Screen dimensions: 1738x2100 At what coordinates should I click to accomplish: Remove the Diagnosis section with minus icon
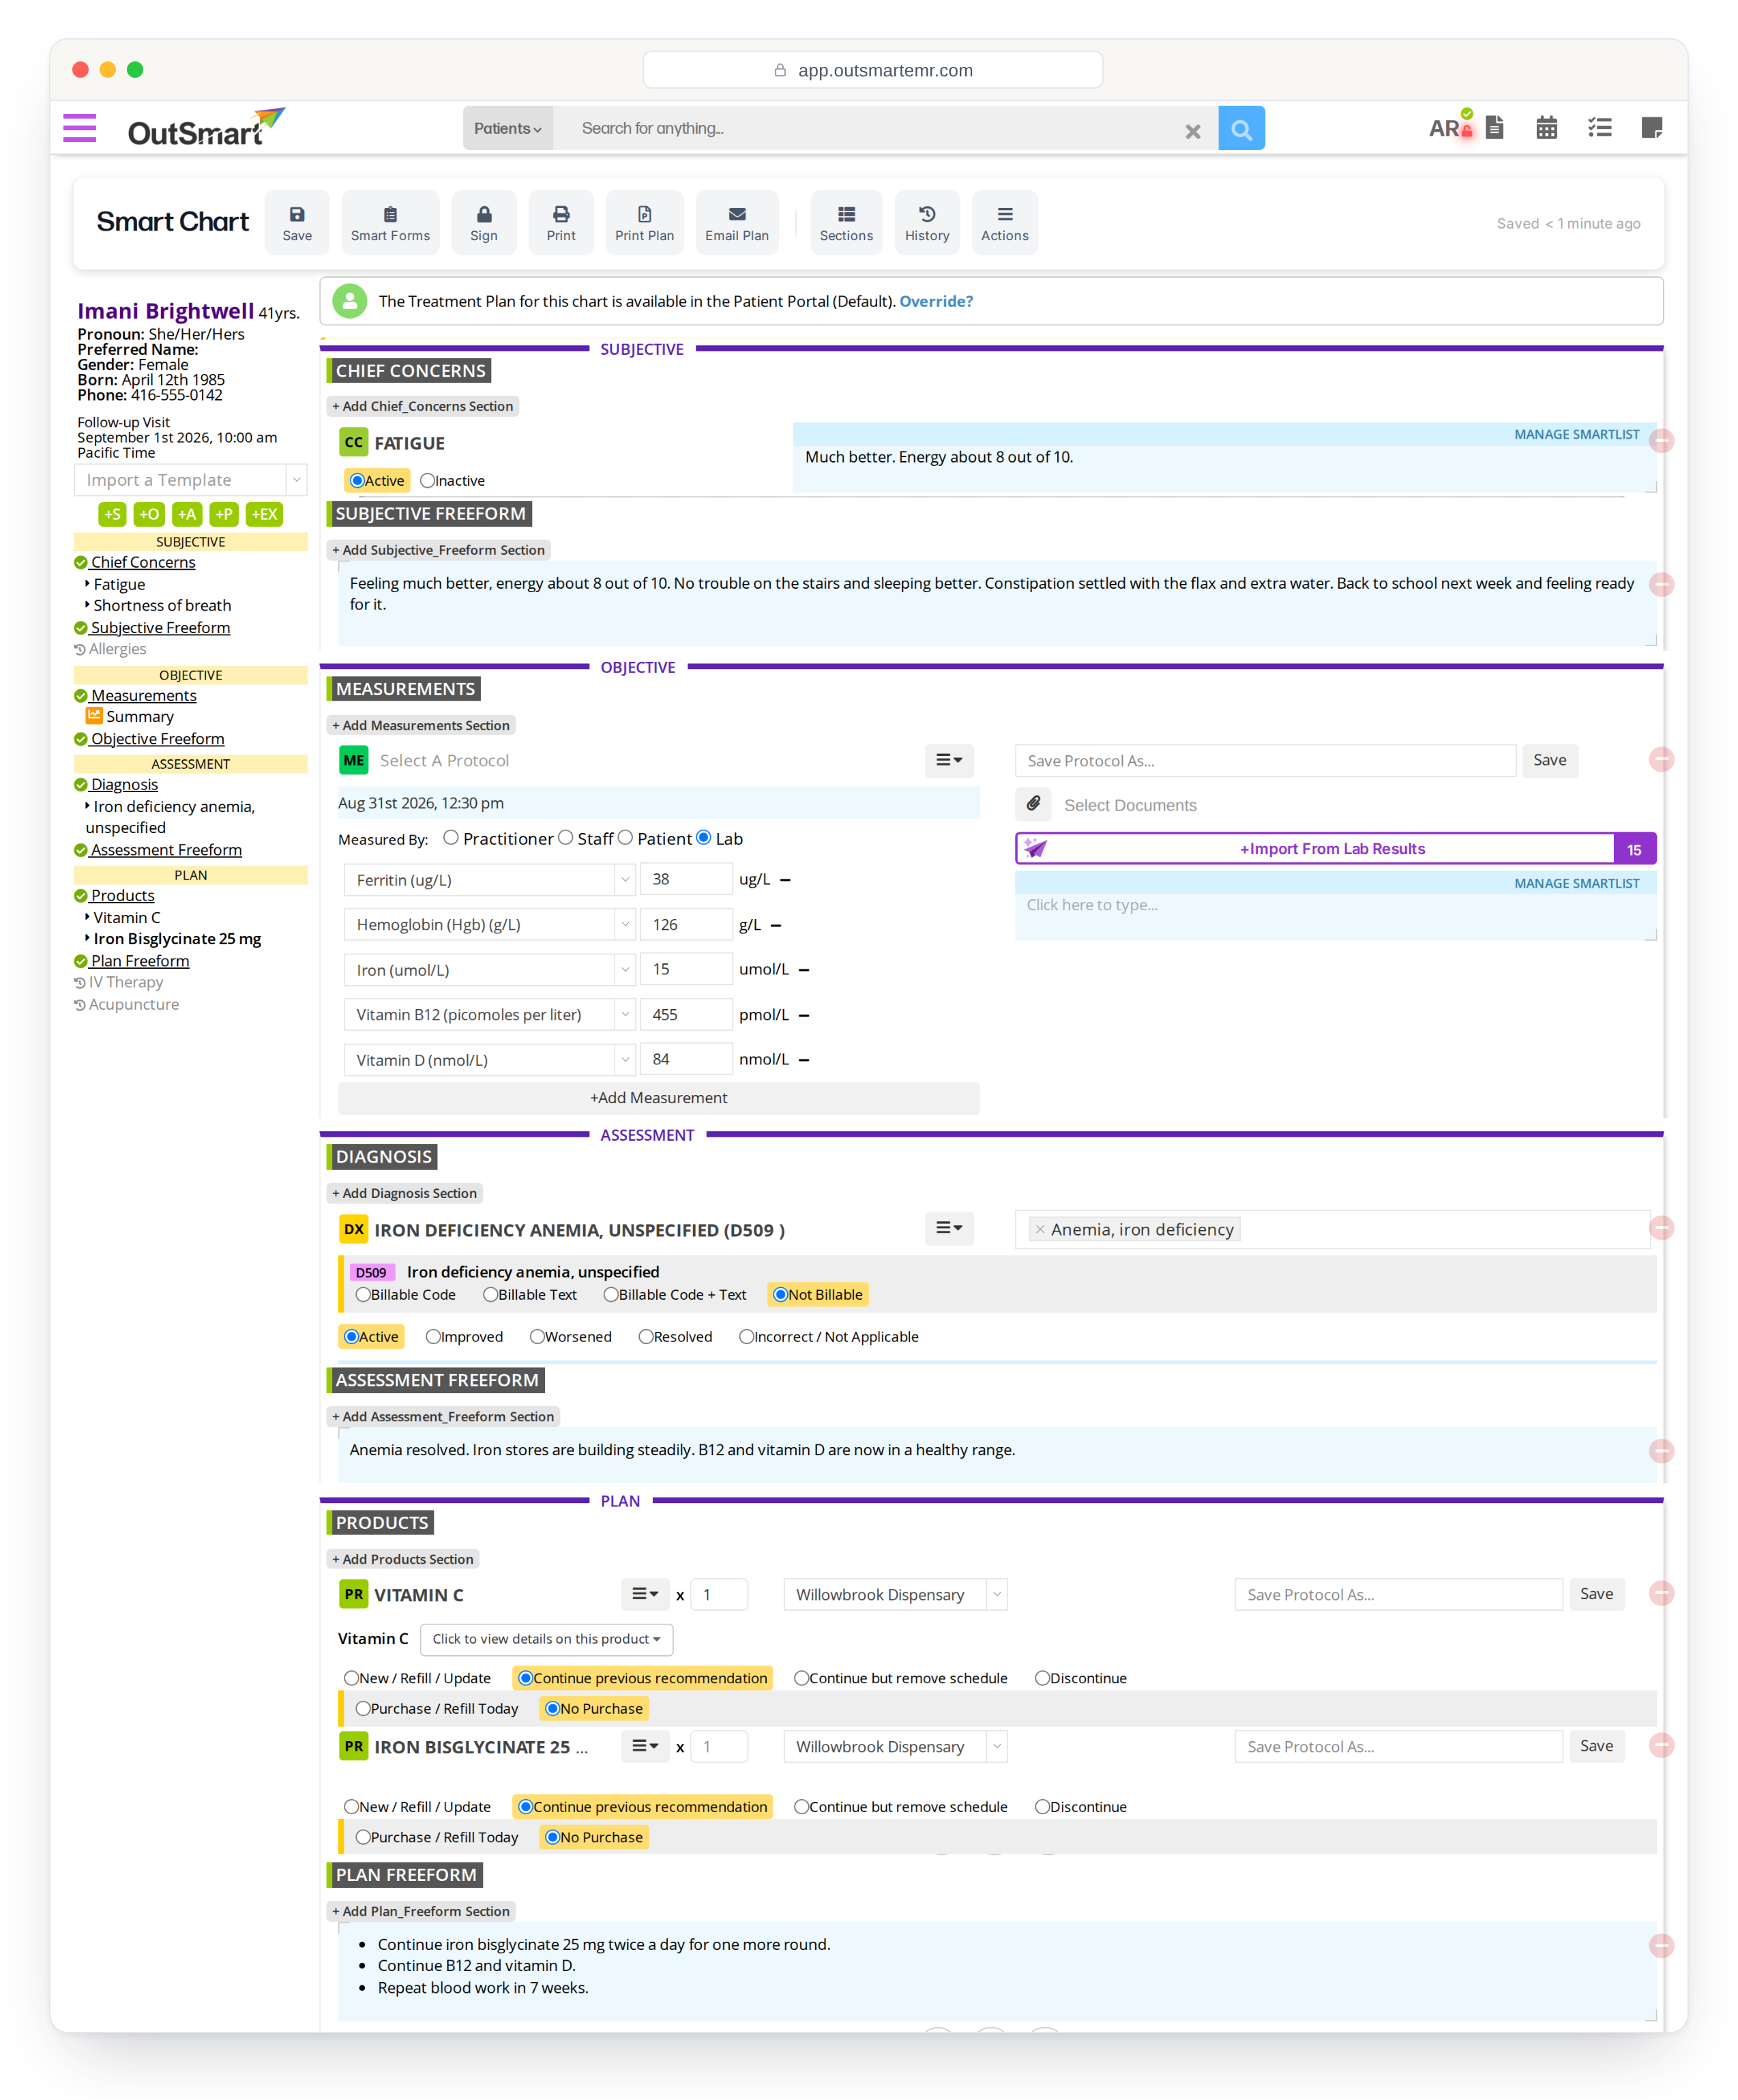1661,1227
